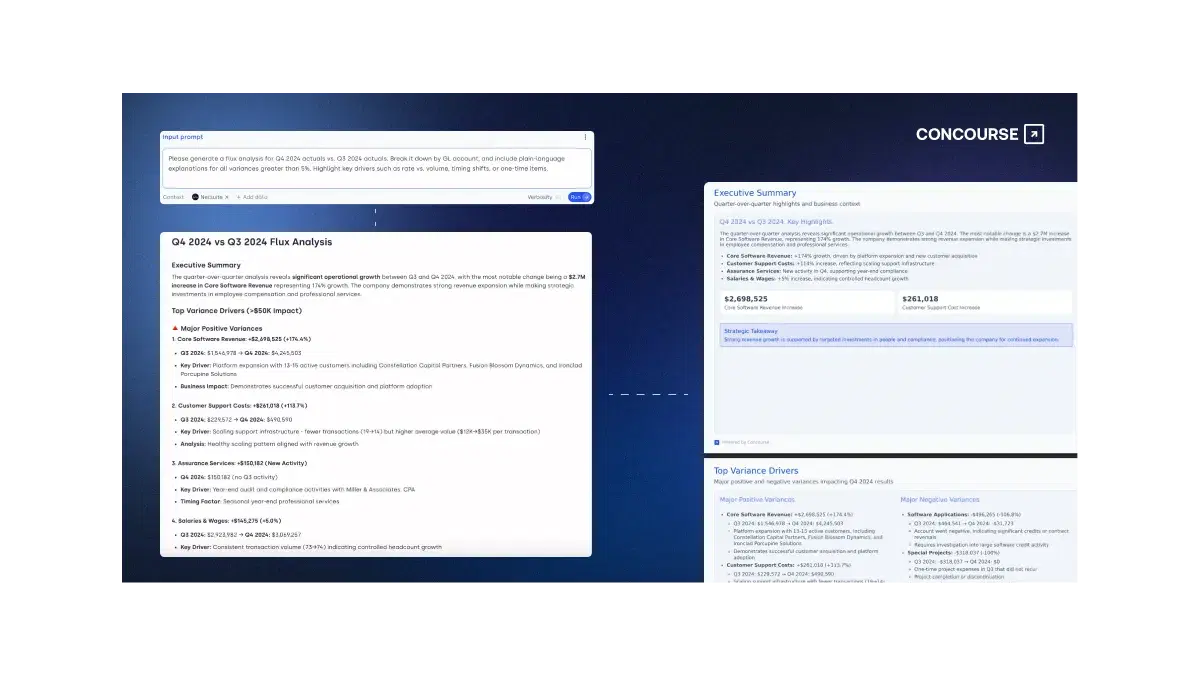
Task: Click the Run button
Action: 579,197
